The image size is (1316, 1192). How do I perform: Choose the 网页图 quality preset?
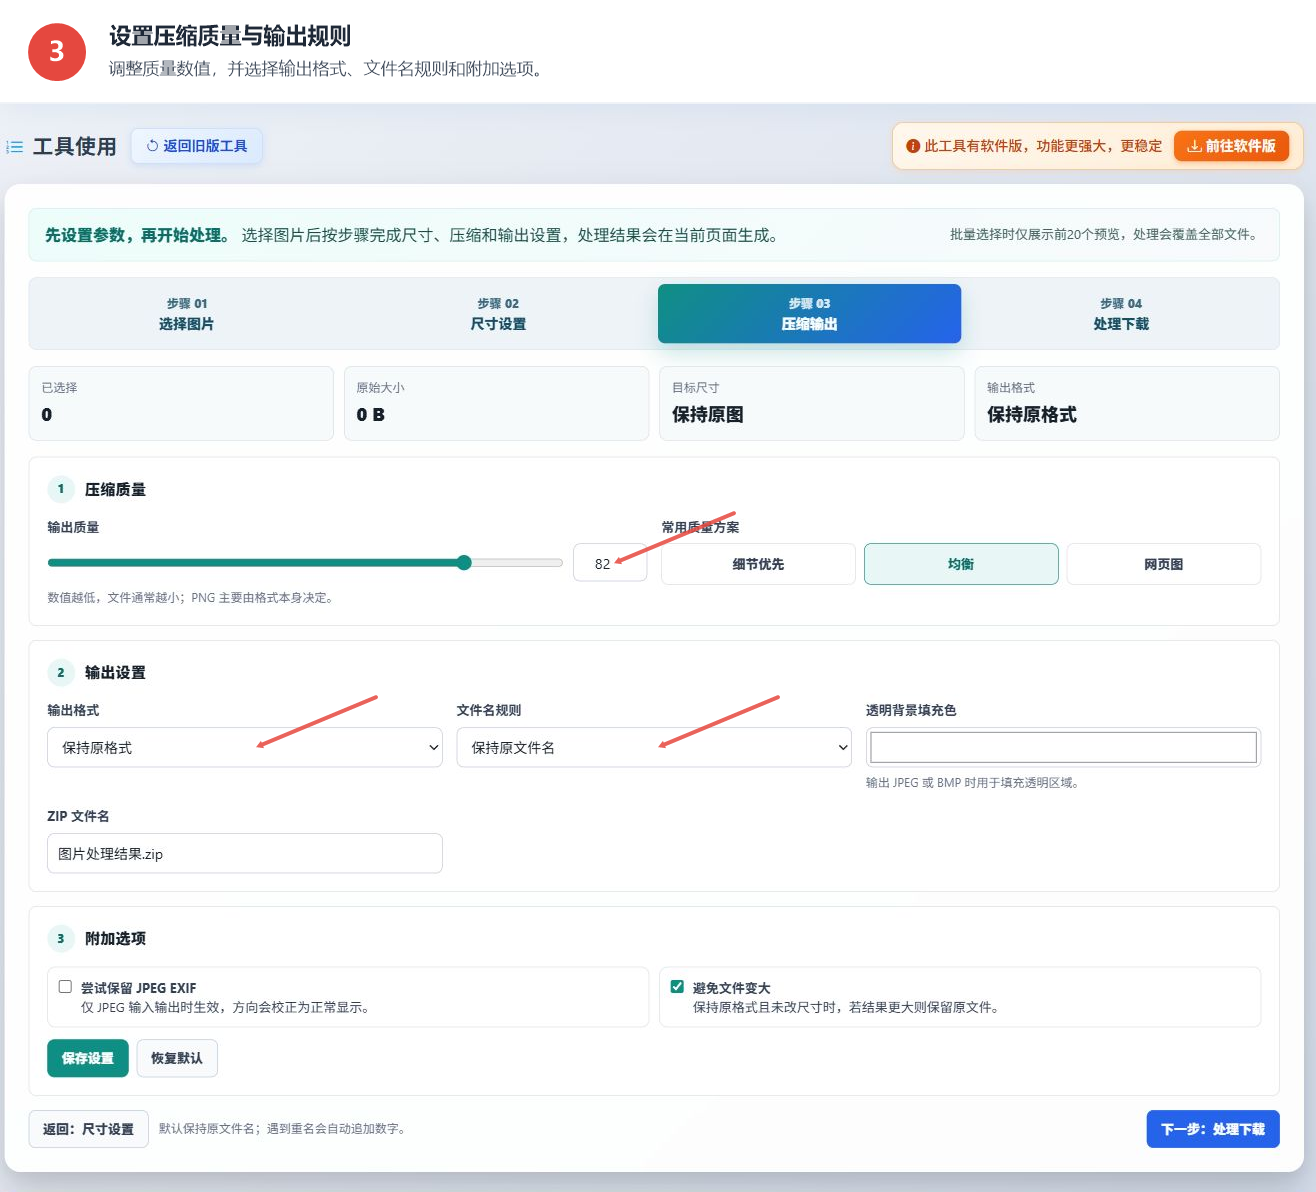click(x=1164, y=564)
